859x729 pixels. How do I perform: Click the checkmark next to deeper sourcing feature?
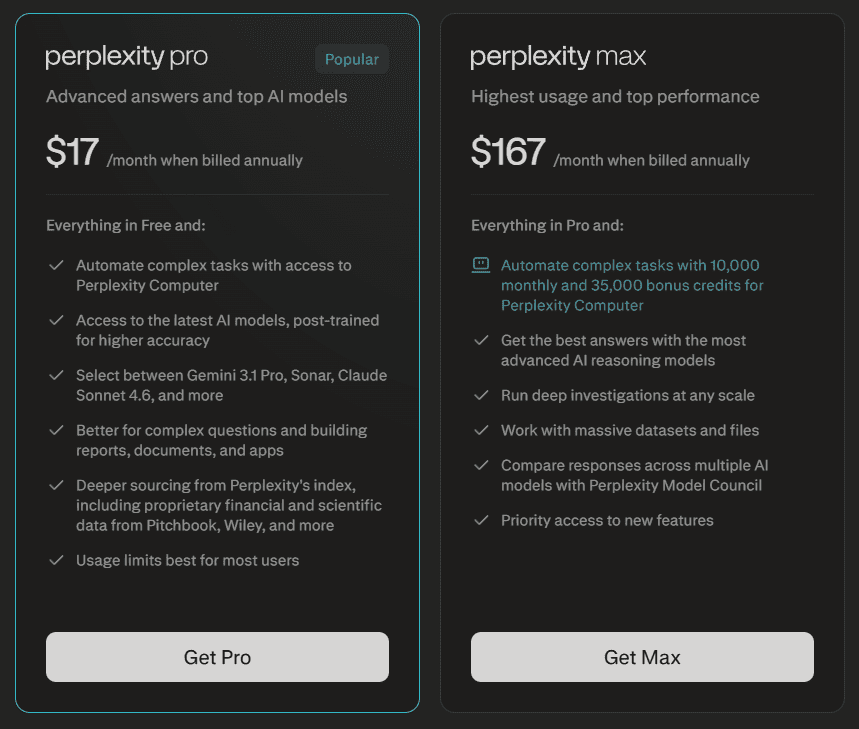(57, 486)
